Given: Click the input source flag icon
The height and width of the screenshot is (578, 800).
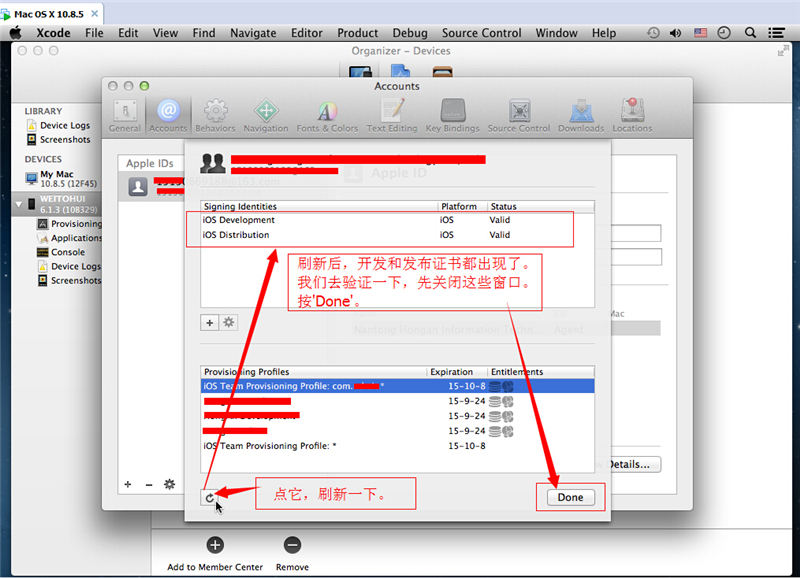Looking at the screenshot, I should click(x=701, y=33).
